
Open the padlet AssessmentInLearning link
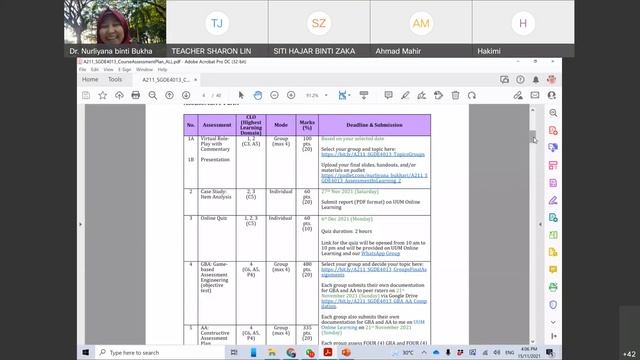pyautogui.click(x=374, y=178)
